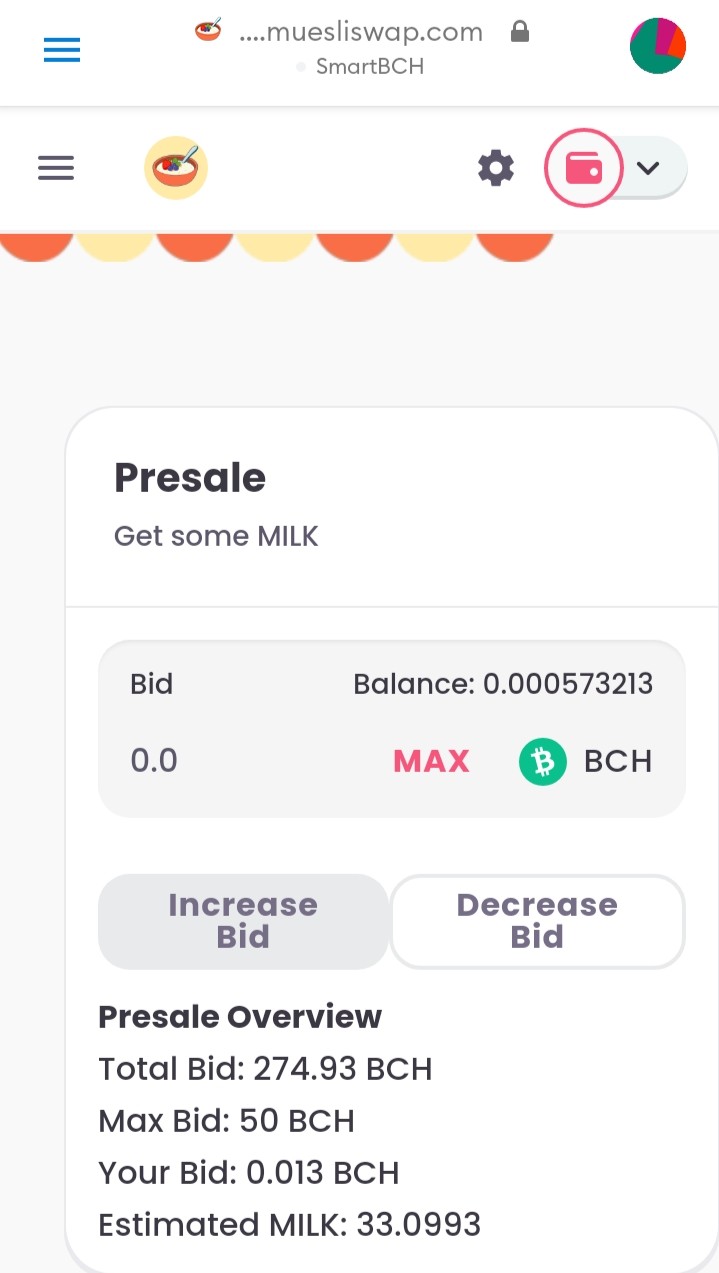Switch to the Decrease Bid tab
Screen dimensions: 719x1273
[x=537, y=921]
